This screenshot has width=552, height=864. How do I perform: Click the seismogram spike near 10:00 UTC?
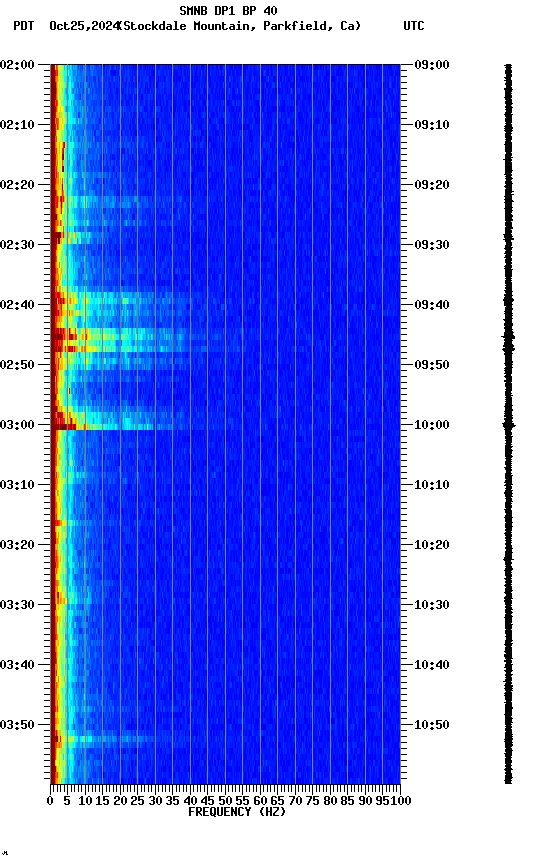pyautogui.click(x=508, y=425)
